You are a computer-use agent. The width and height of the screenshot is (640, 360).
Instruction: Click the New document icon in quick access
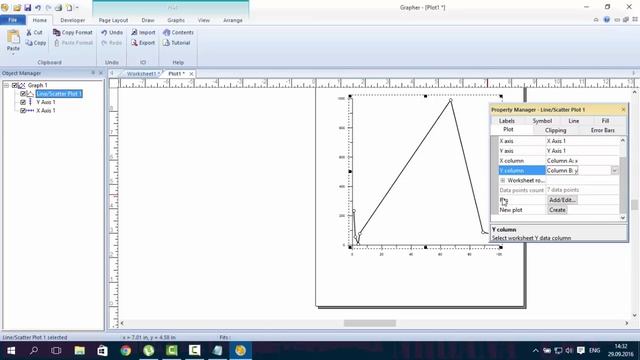(69, 7)
